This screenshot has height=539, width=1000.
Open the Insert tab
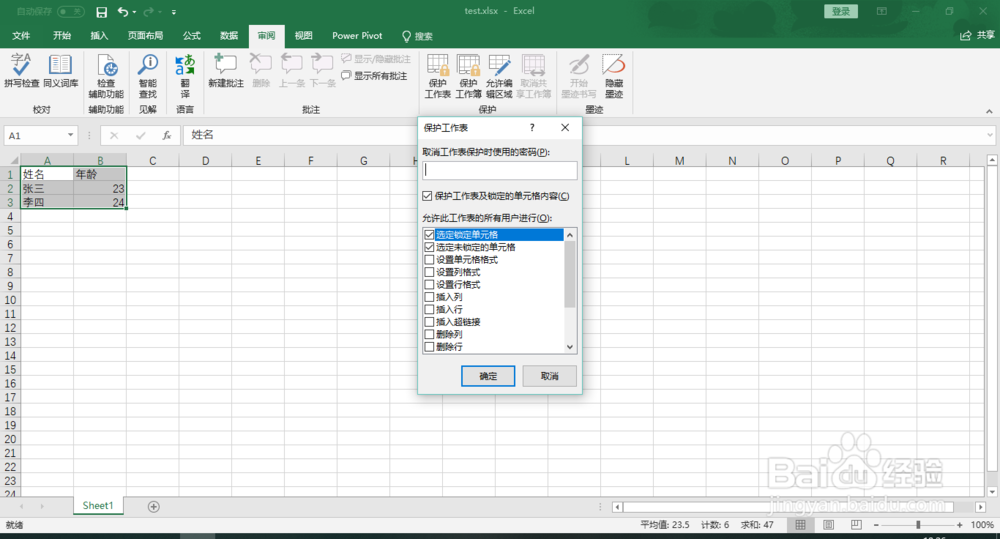[x=99, y=36]
